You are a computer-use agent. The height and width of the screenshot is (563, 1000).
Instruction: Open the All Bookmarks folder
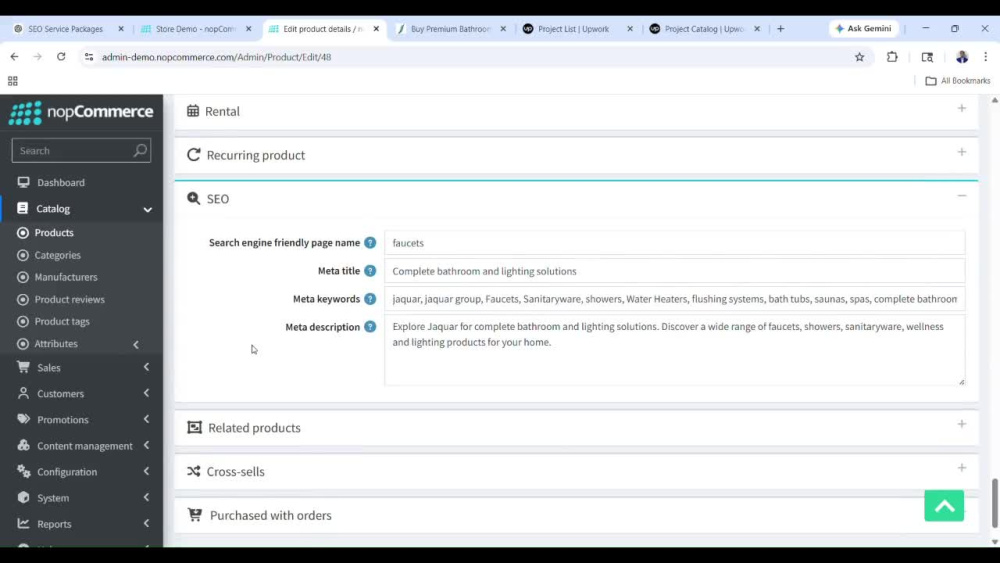(x=958, y=81)
